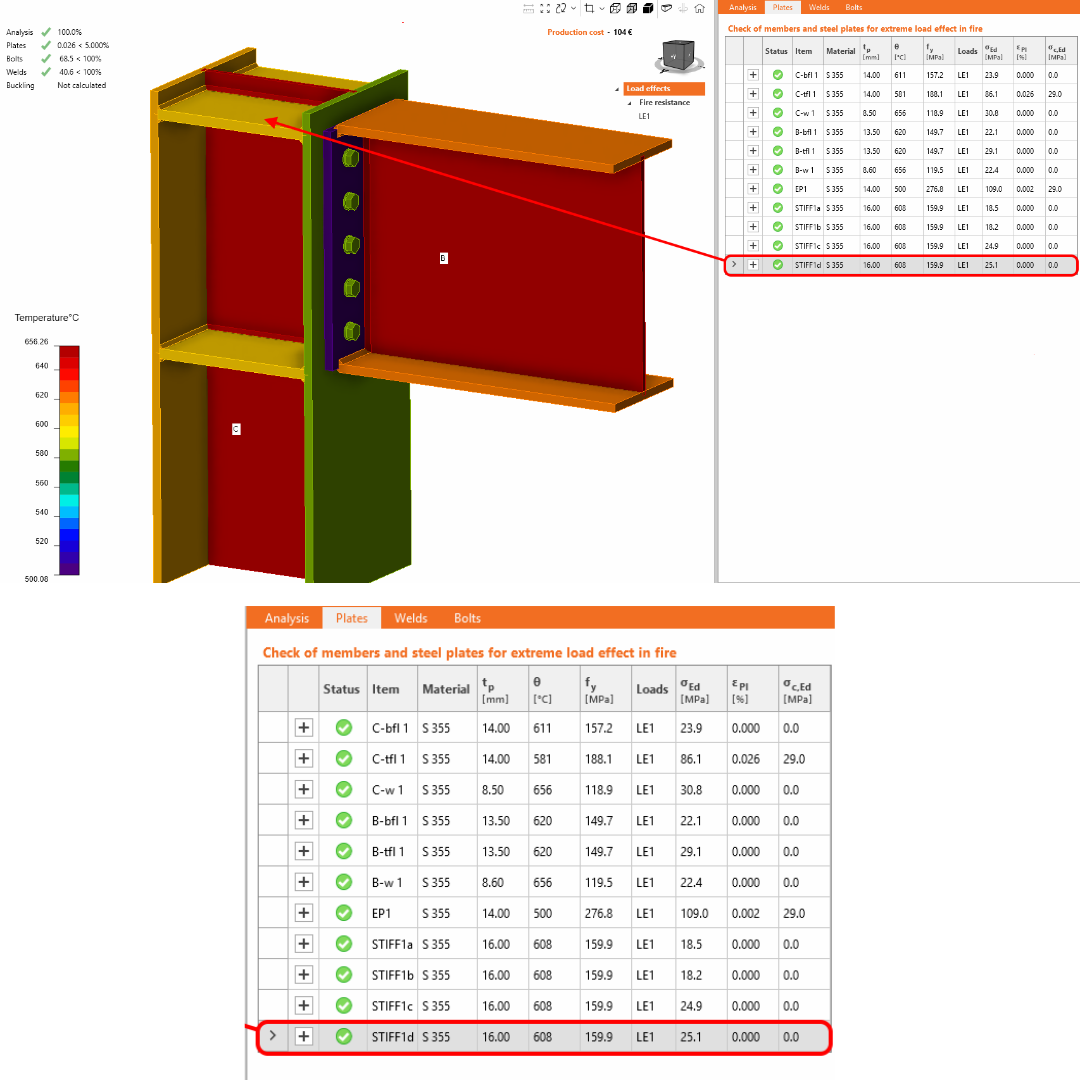Open the dropdown arrow beside rotate icon

pyautogui.click(x=574, y=8)
